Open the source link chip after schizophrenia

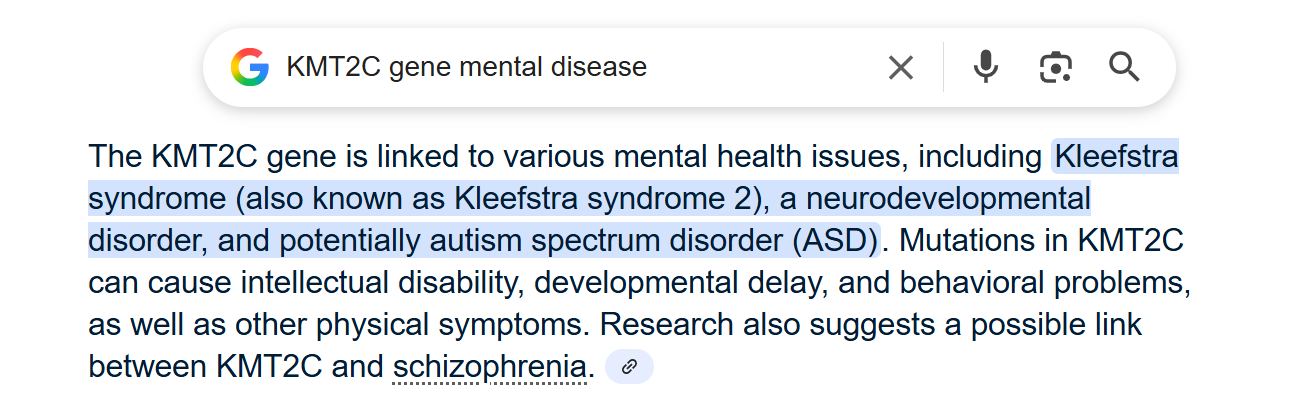click(629, 367)
